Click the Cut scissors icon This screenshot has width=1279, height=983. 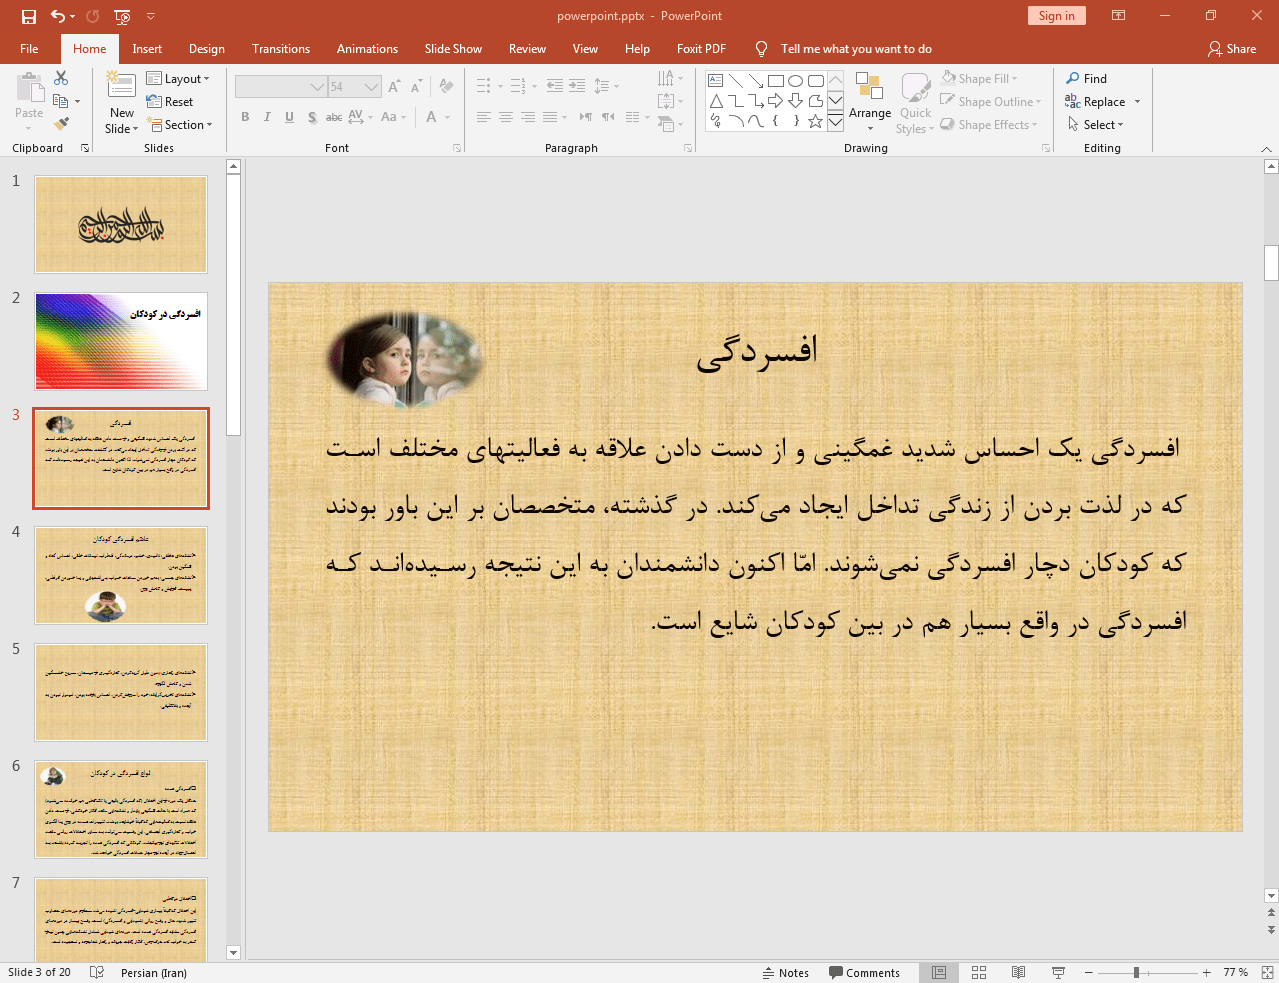point(61,78)
